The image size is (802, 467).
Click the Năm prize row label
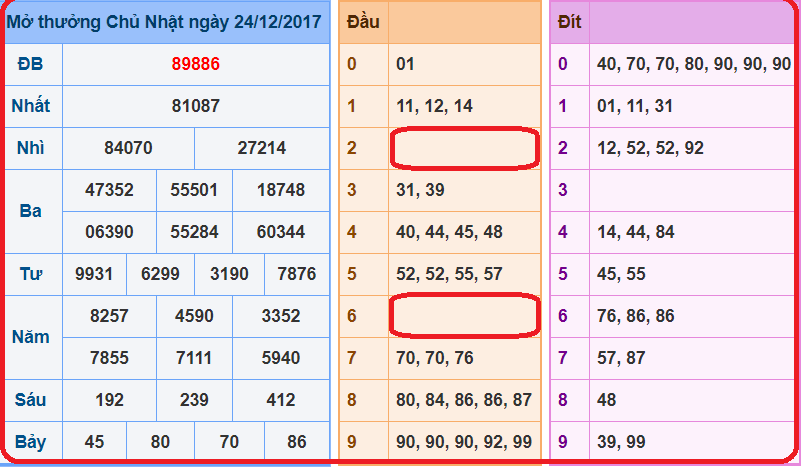[x=31, y=337]
